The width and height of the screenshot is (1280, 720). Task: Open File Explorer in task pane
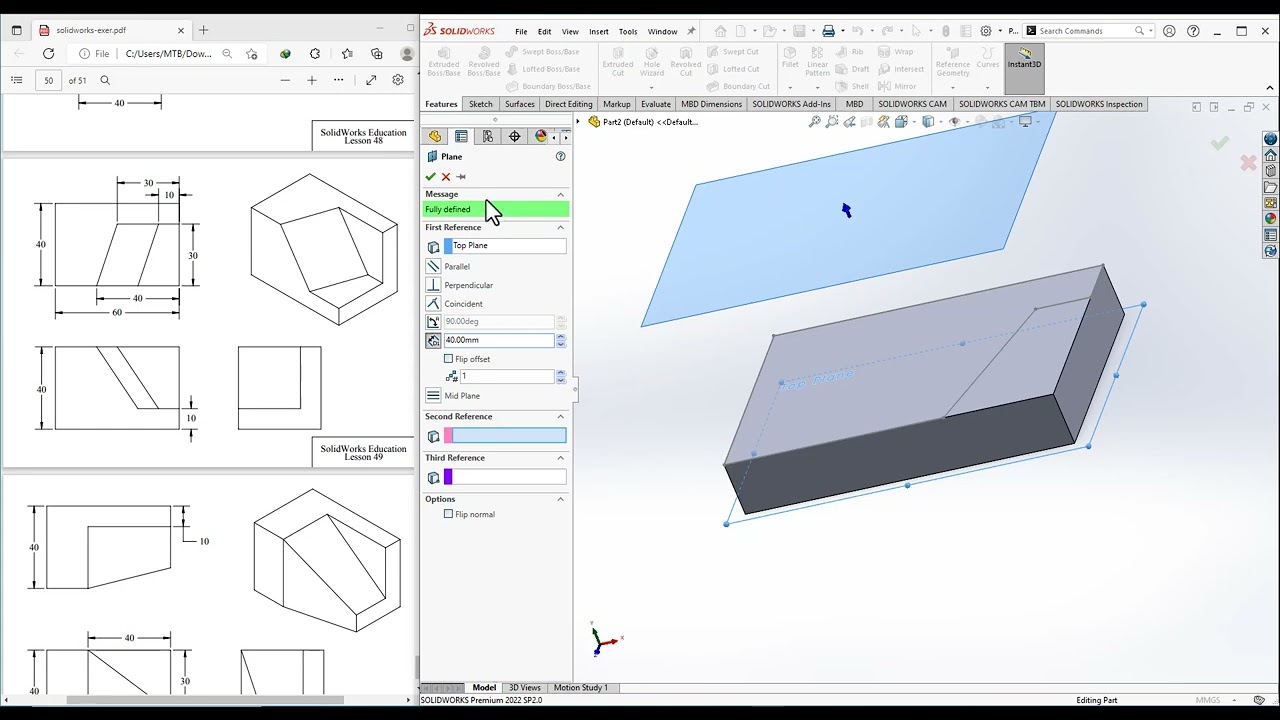click(1270, 188)
